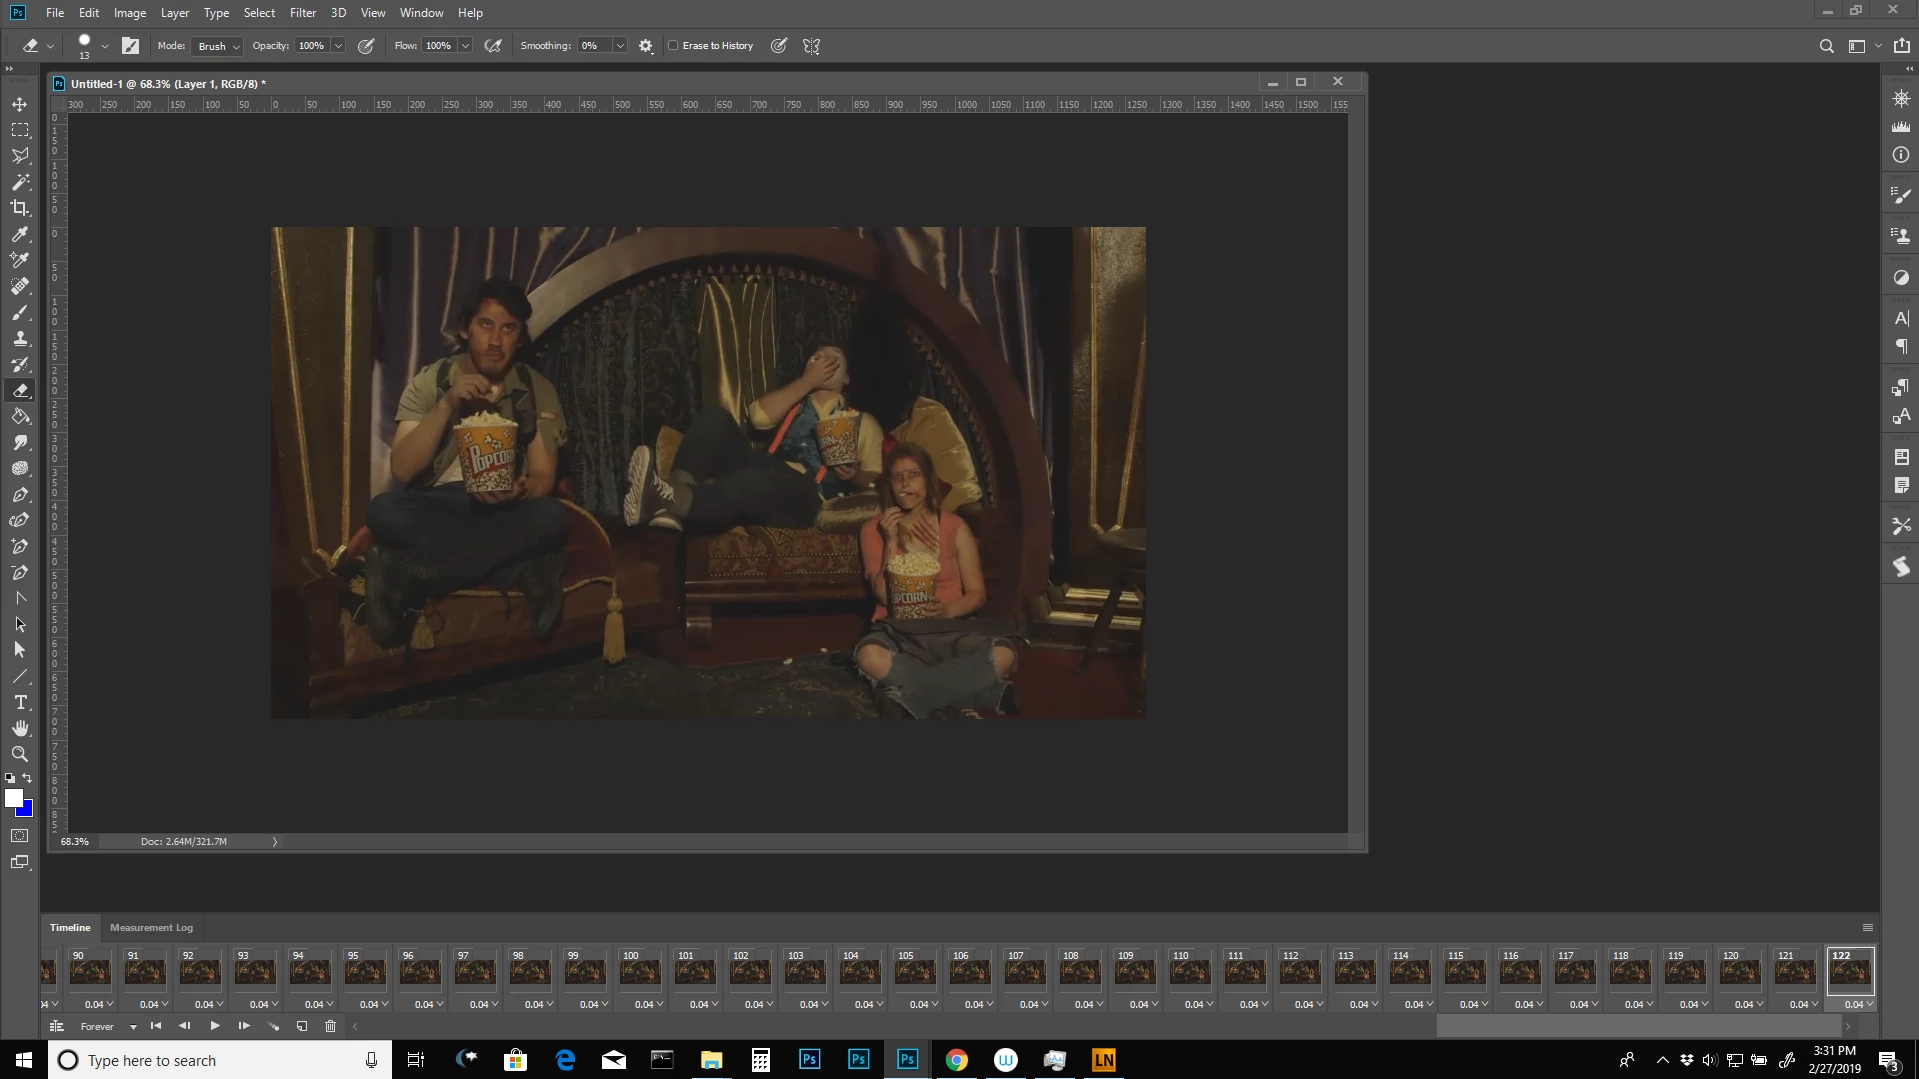Open smoothing options gear button
Screen dimensions: 1919x1079
(646, 46)
